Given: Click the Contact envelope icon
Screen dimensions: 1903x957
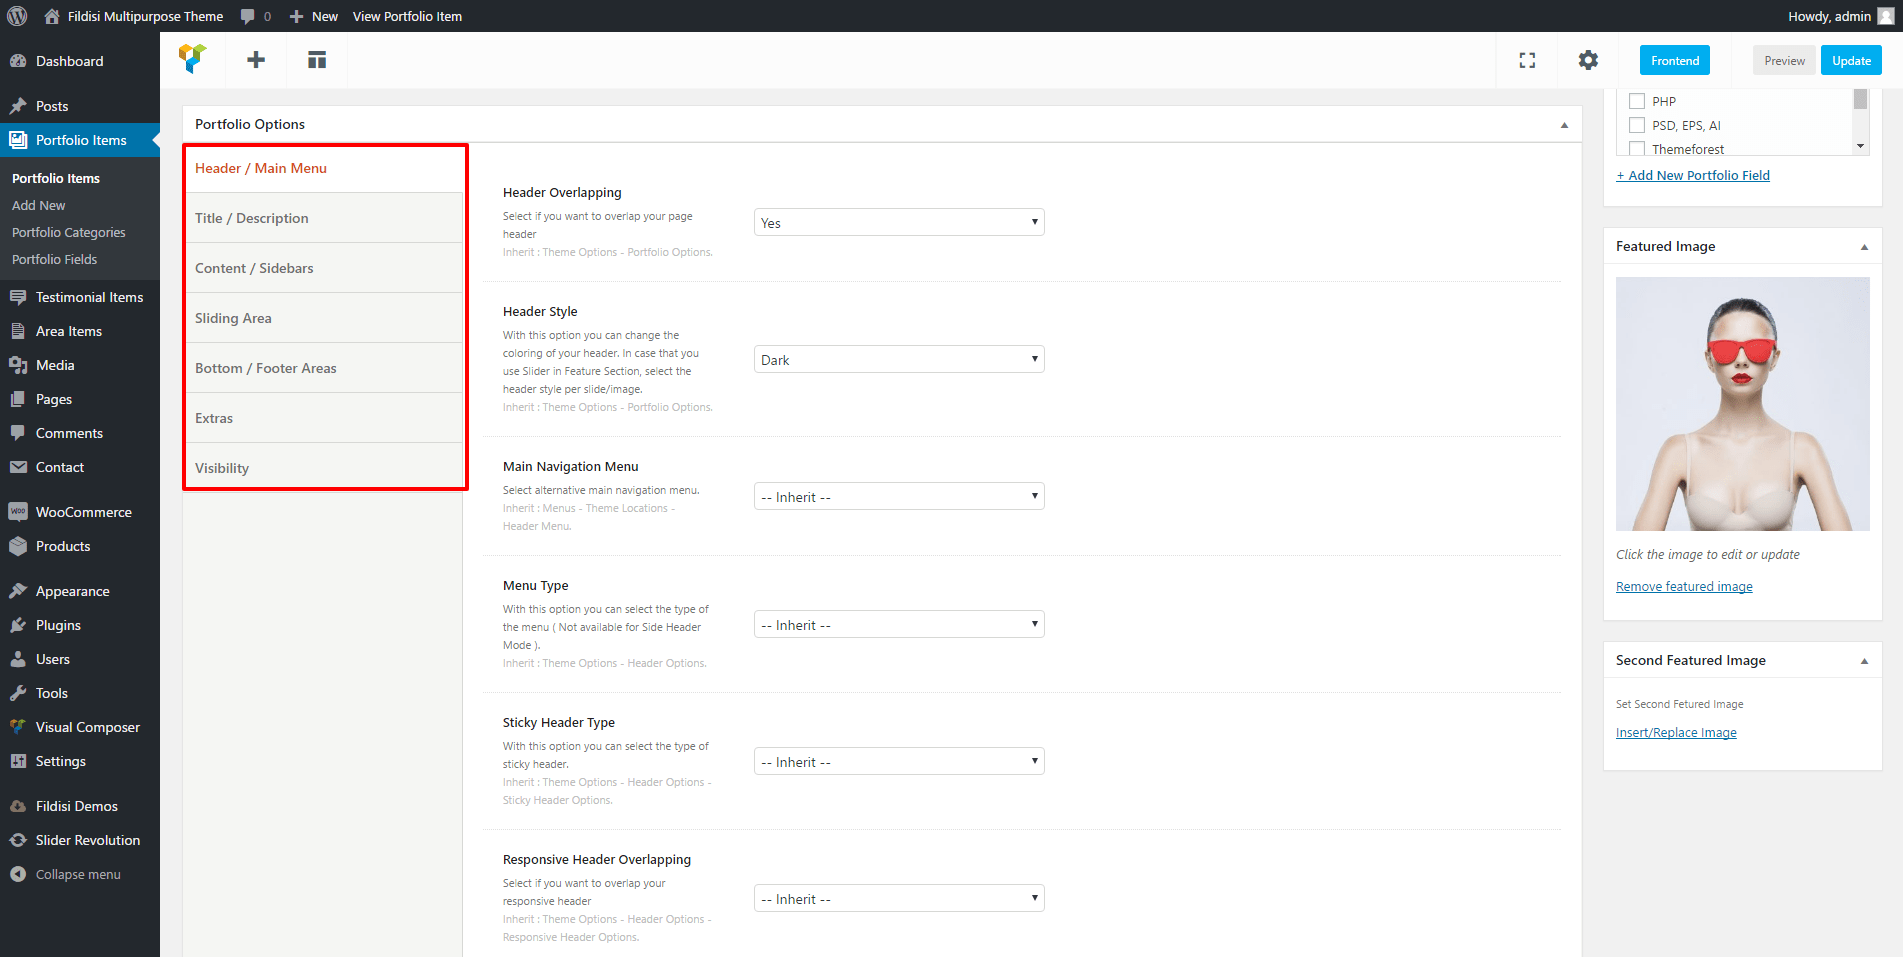Looking at the screenshot, I should point(18,467).
